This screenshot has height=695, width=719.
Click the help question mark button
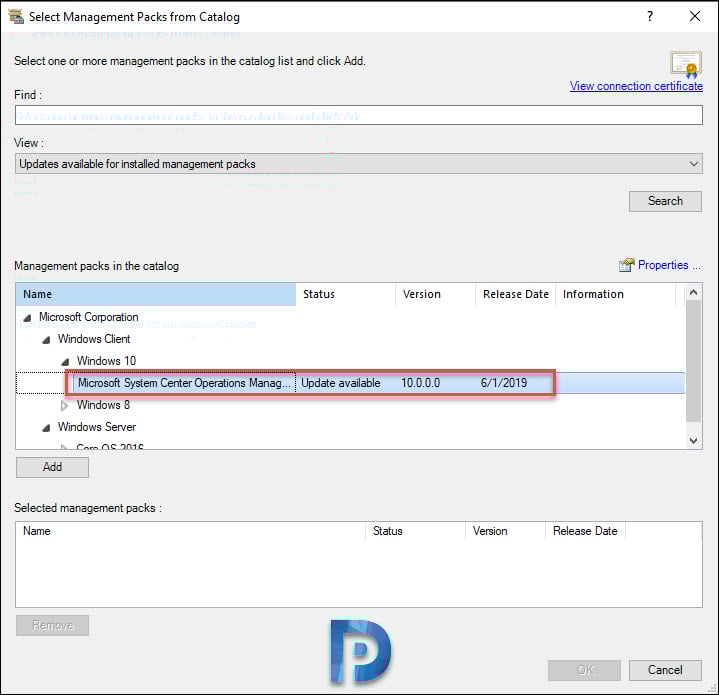(x=650, y=17)
